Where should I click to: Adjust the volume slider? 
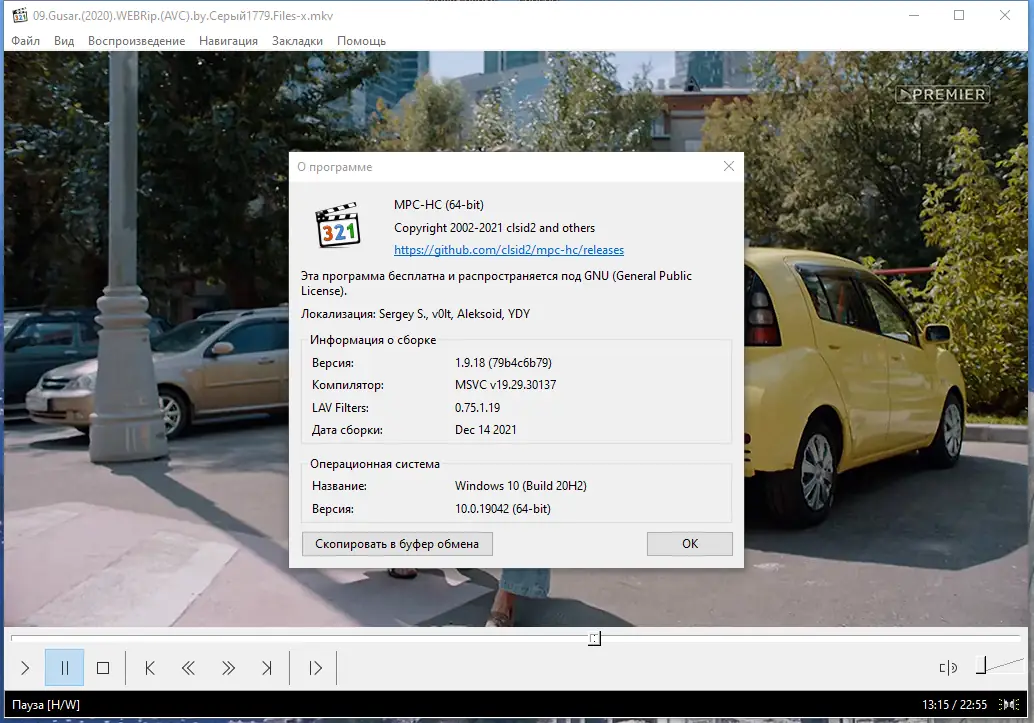(999, 666)
